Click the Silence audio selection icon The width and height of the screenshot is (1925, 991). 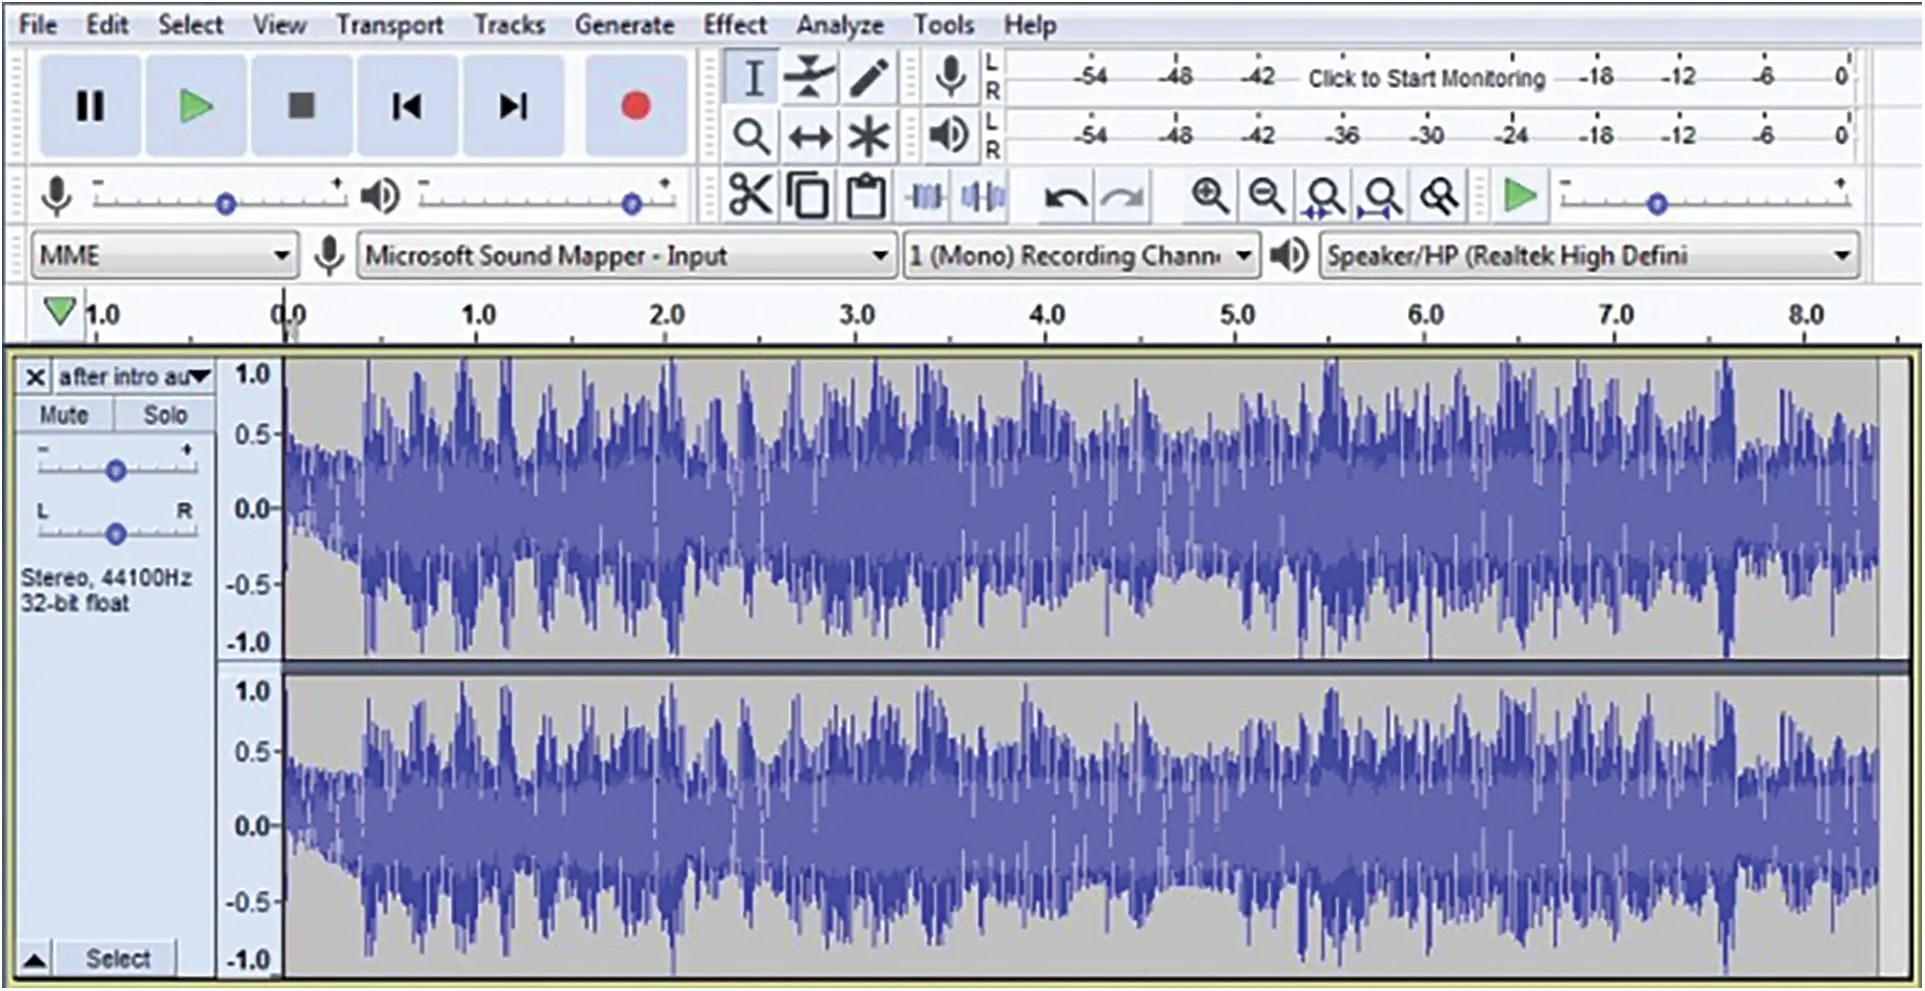[982, 196]
